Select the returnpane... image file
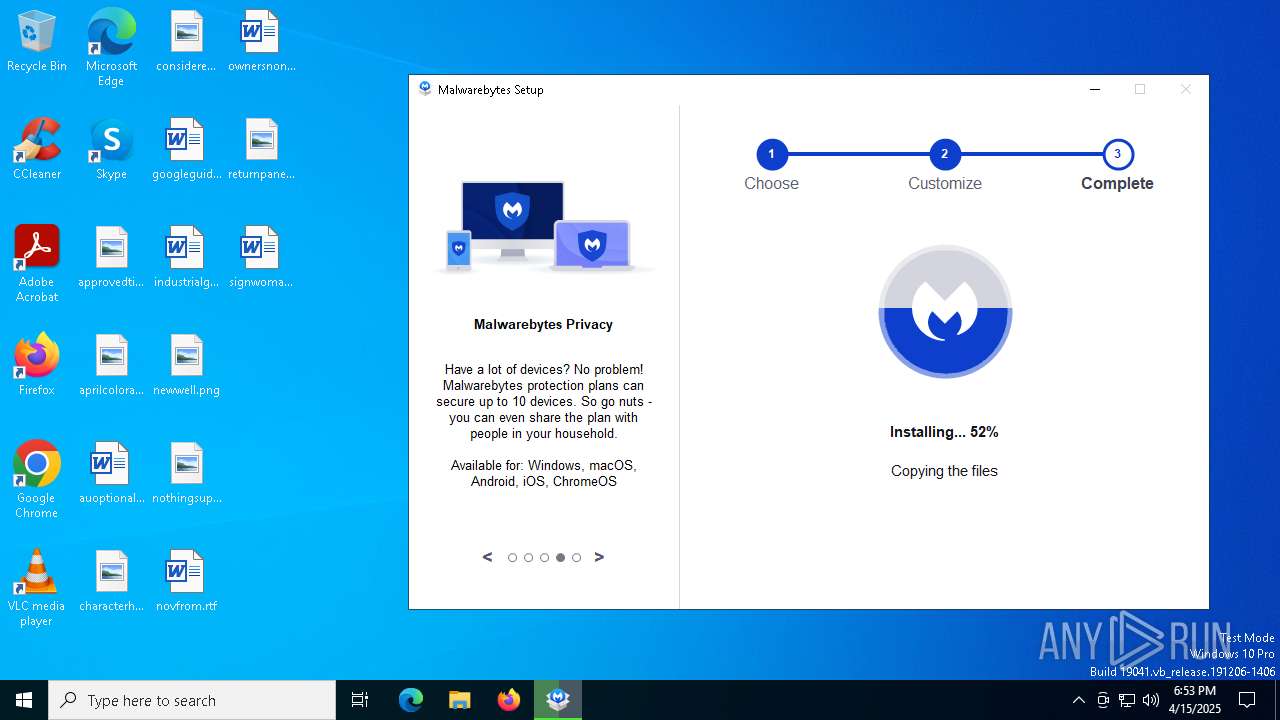Screen dimensions: 1280x720 pyautogui.click(x=261, y=149)
